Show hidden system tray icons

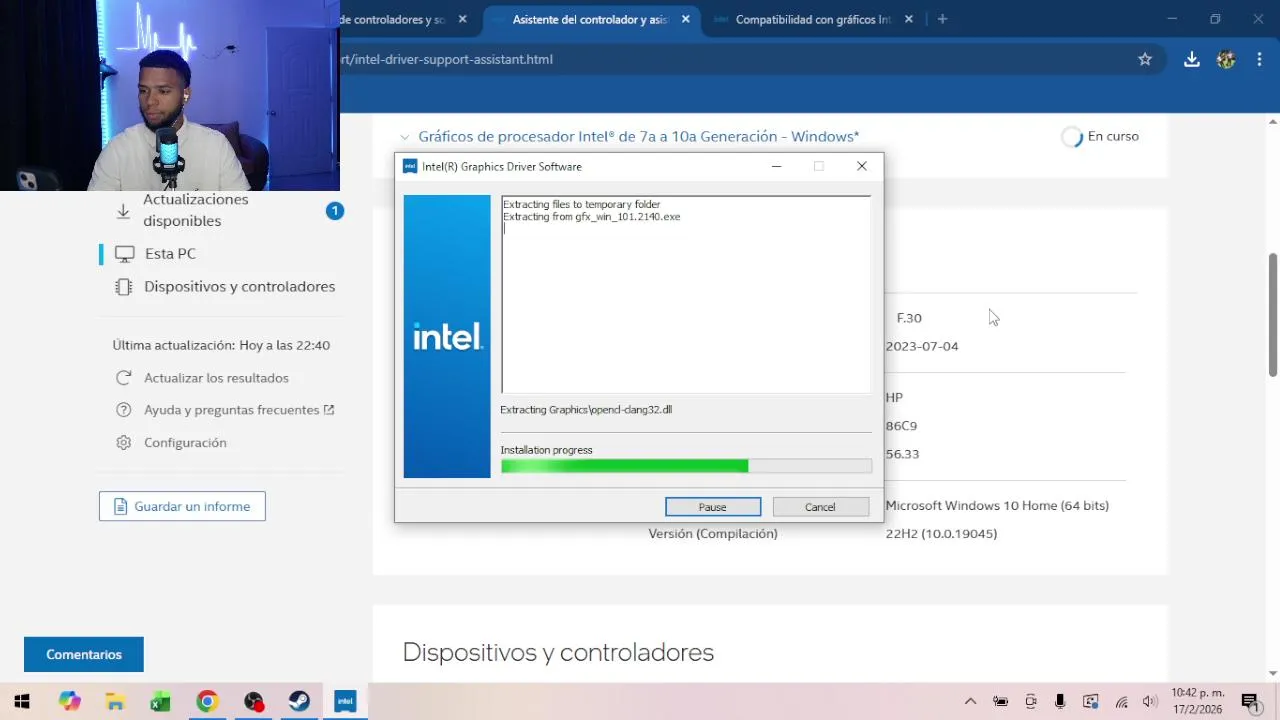(x=970, y=702)
